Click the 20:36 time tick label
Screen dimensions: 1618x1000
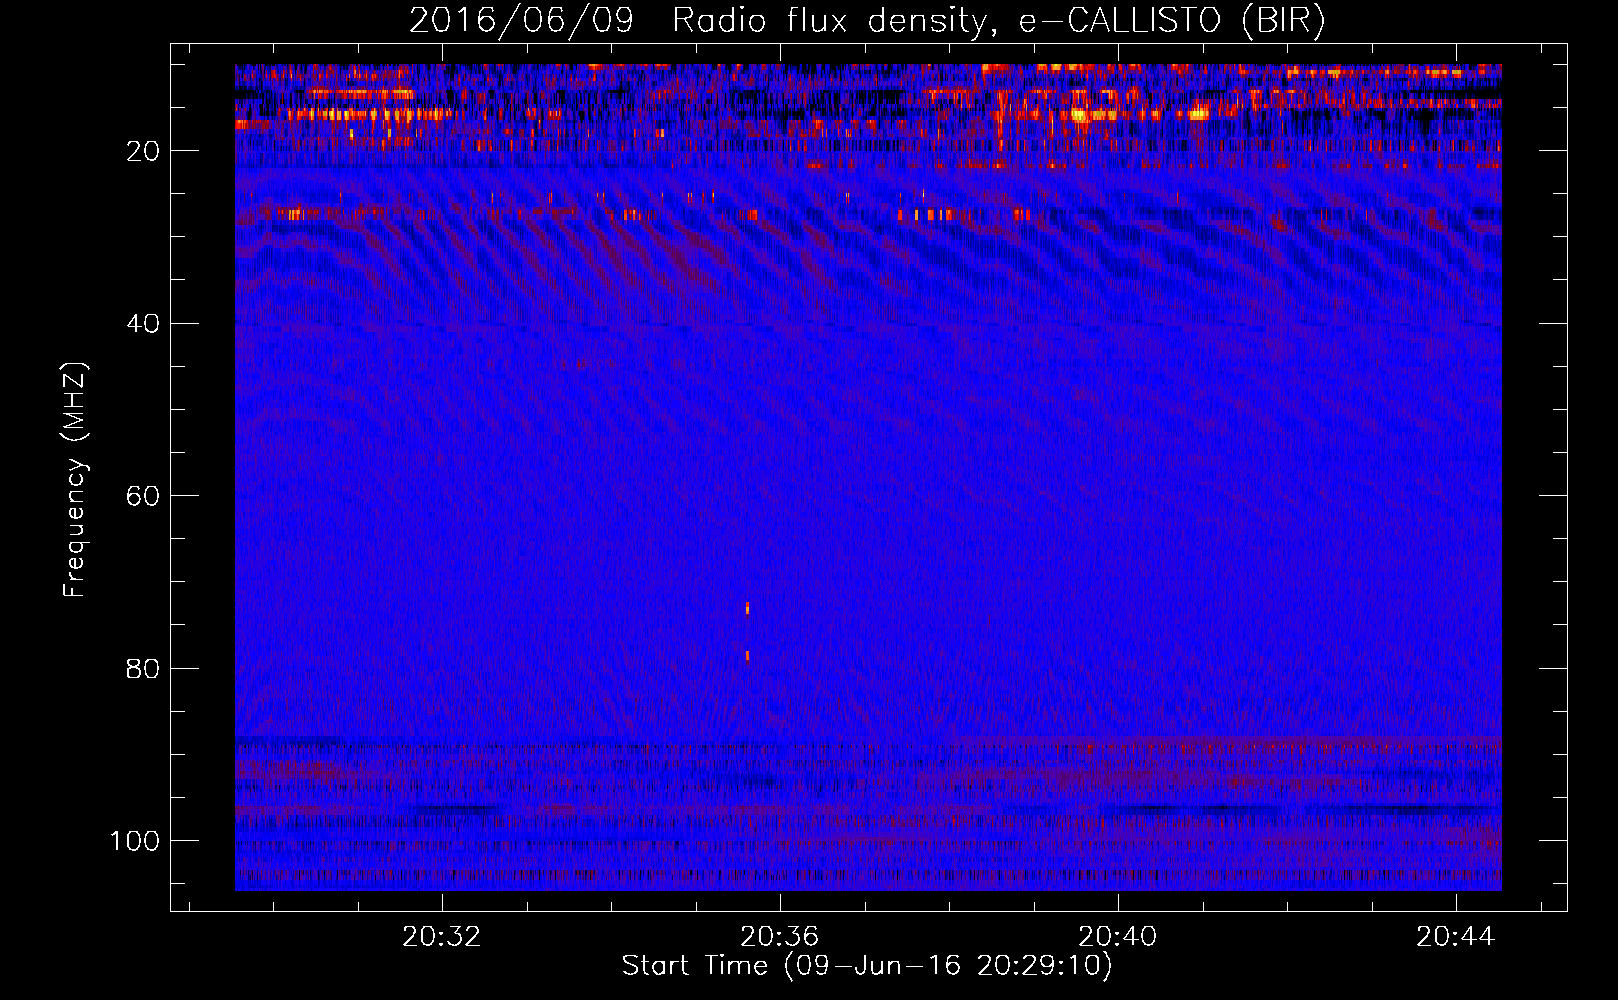[x=779, y=936]
